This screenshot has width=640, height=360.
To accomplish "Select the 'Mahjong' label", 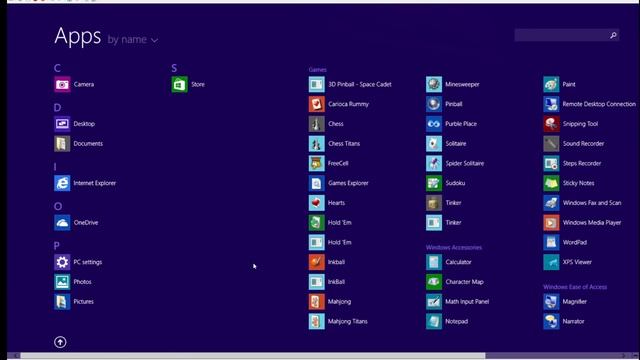I will tap(340, 302).
